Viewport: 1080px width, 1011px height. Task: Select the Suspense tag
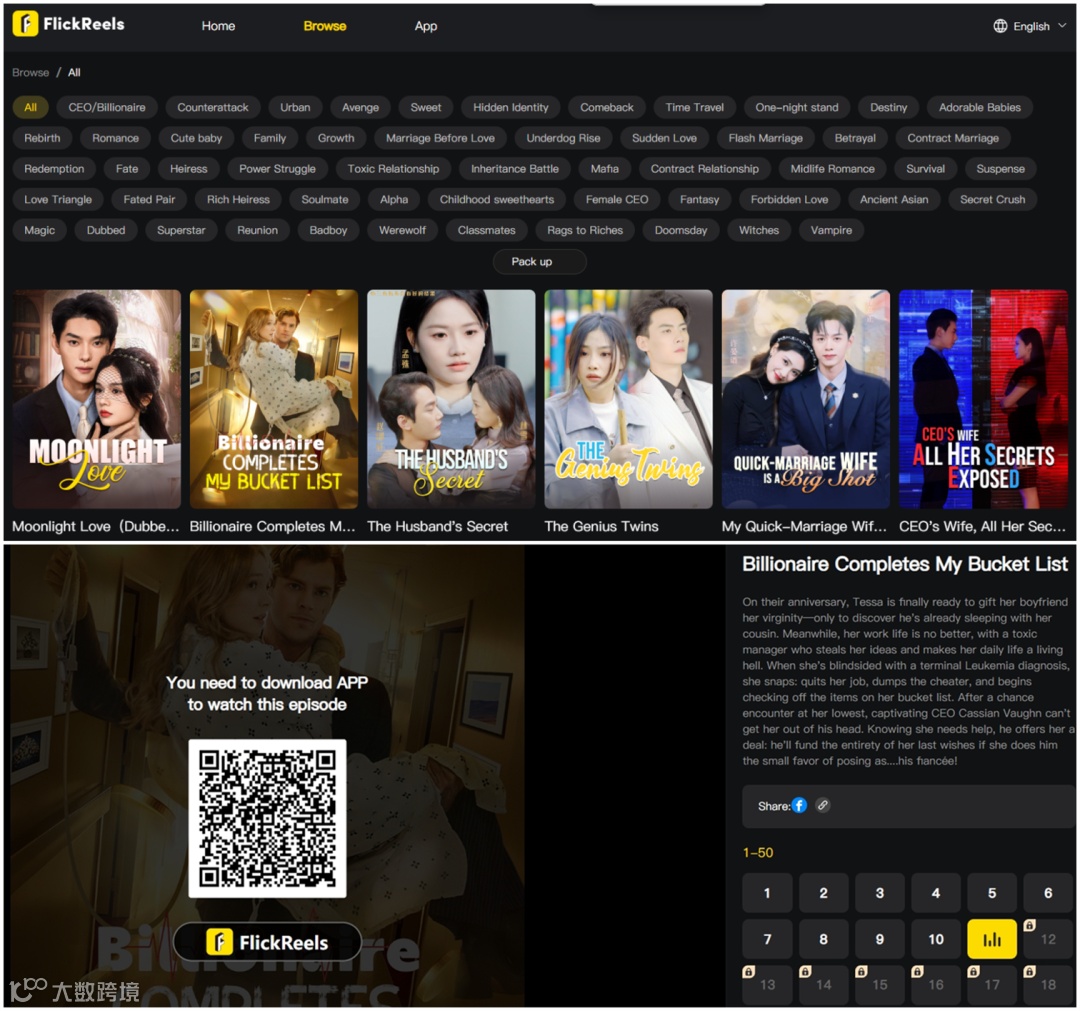[x=1000, y=169]
